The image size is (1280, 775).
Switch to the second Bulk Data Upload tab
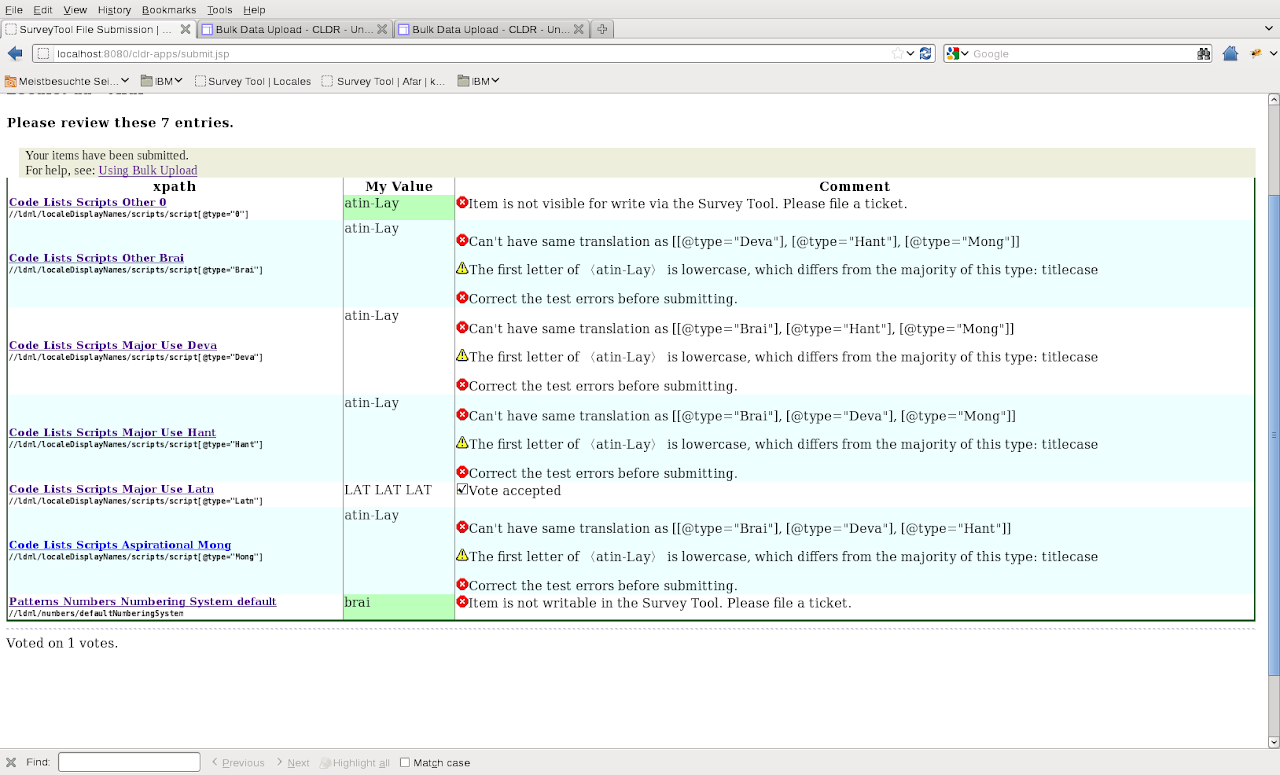tap(492, 29)
